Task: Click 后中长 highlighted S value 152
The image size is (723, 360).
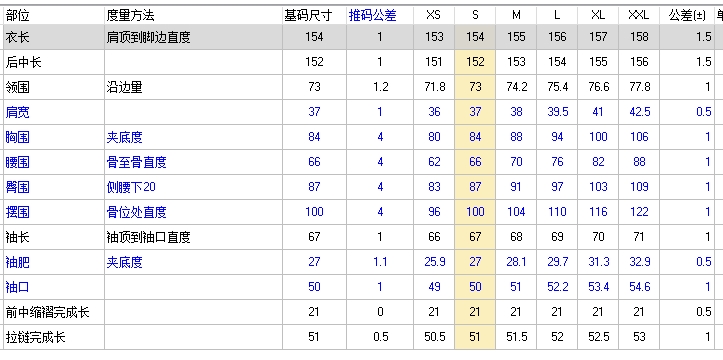Action: pyautogui.click(x=474, y=62)
